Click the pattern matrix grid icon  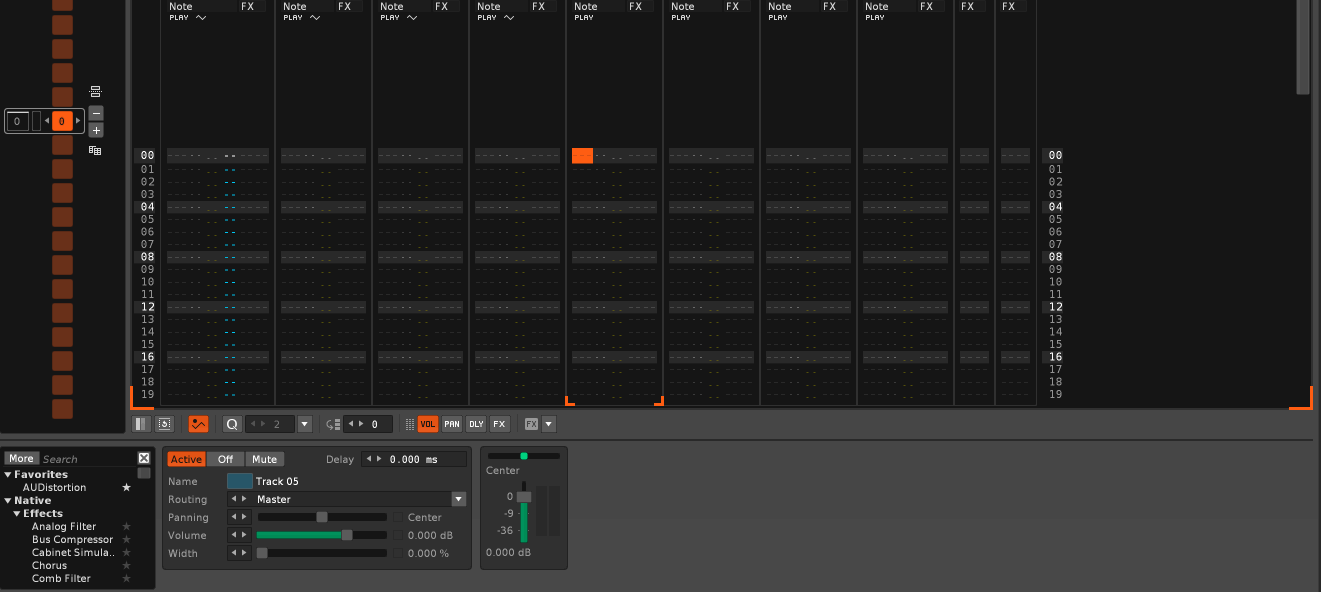(x=95, y=150)
